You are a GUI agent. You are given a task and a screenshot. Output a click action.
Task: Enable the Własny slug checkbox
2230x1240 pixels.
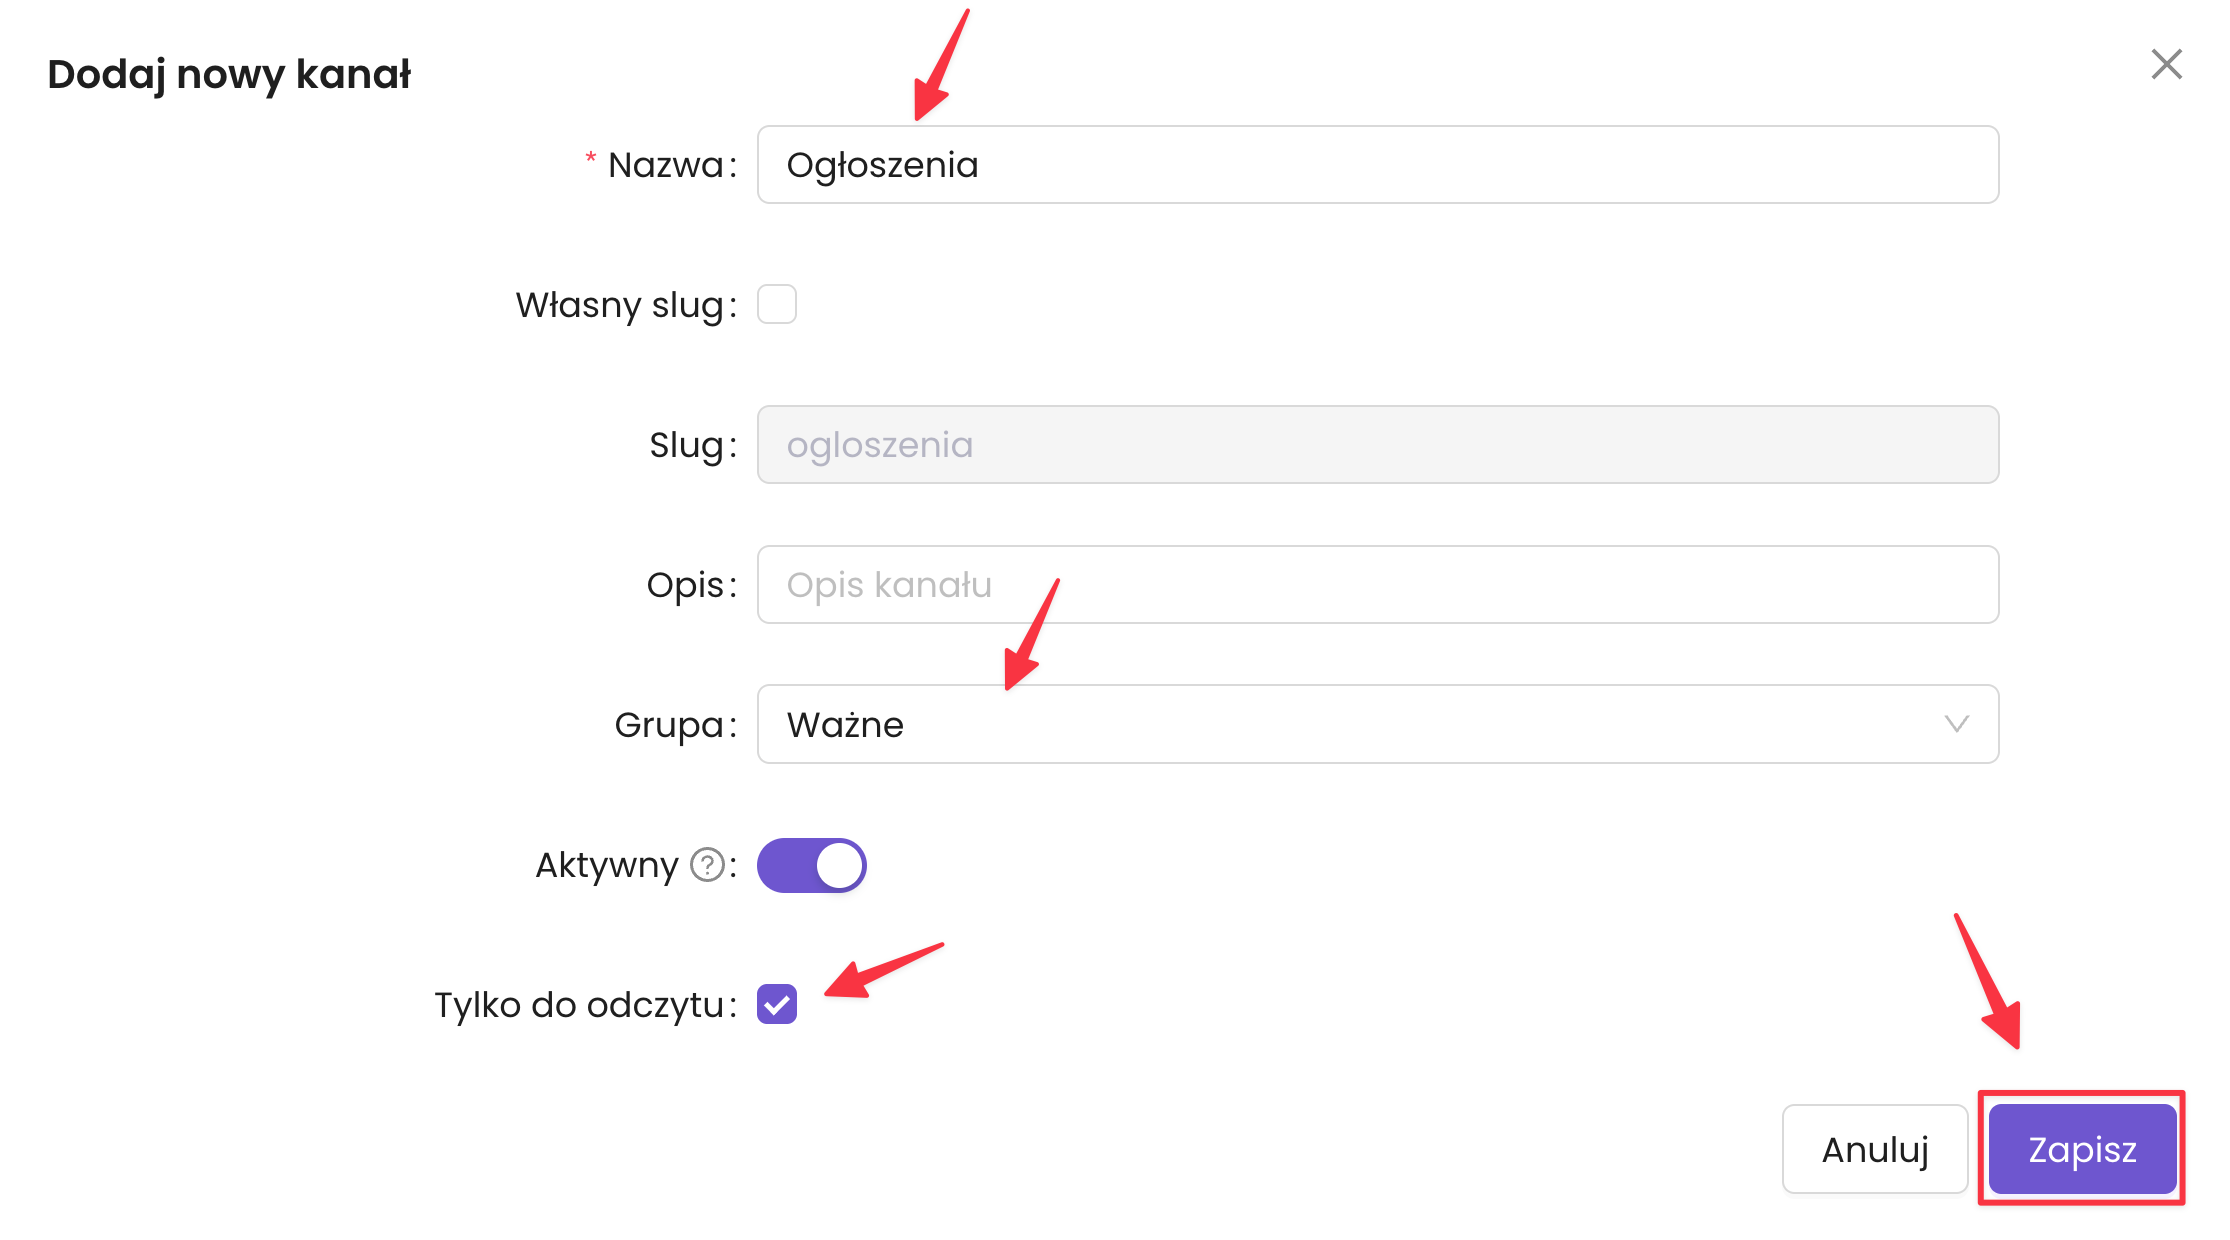click(777, 304)
